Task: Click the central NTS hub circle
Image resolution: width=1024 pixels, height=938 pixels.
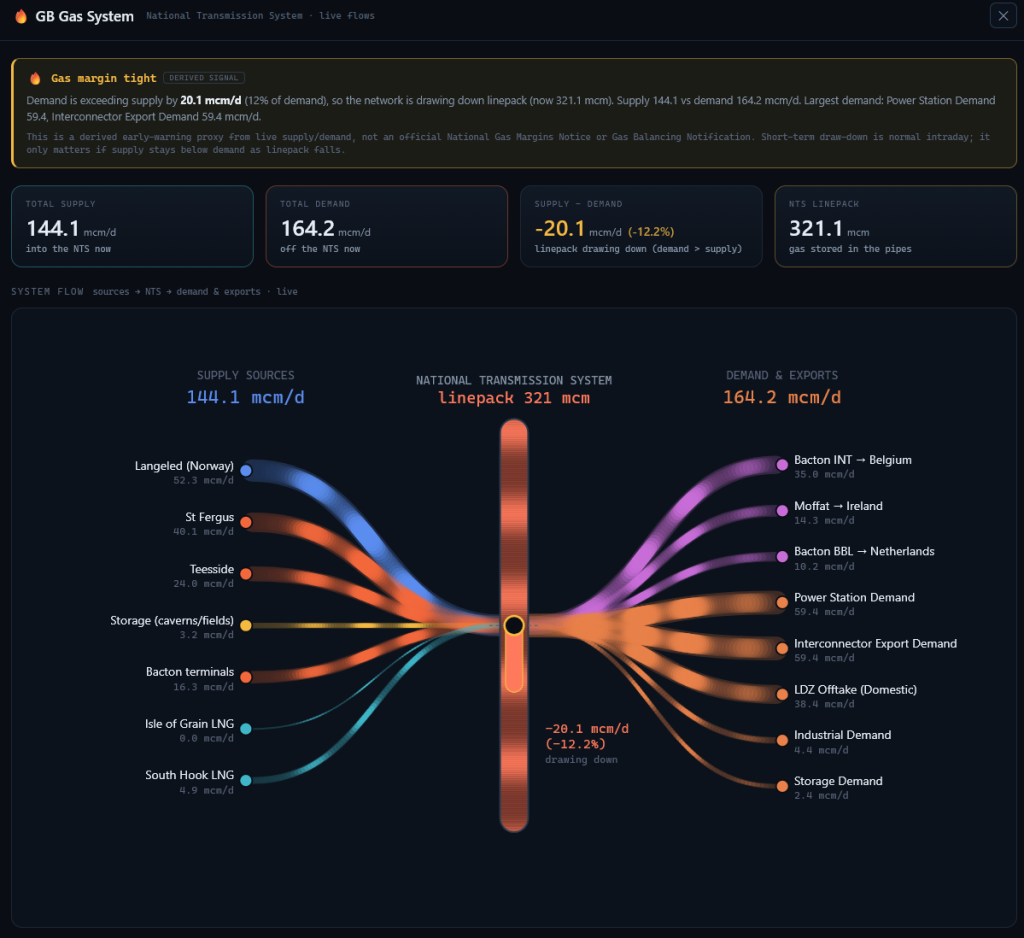Action: [x=514, y=625]
